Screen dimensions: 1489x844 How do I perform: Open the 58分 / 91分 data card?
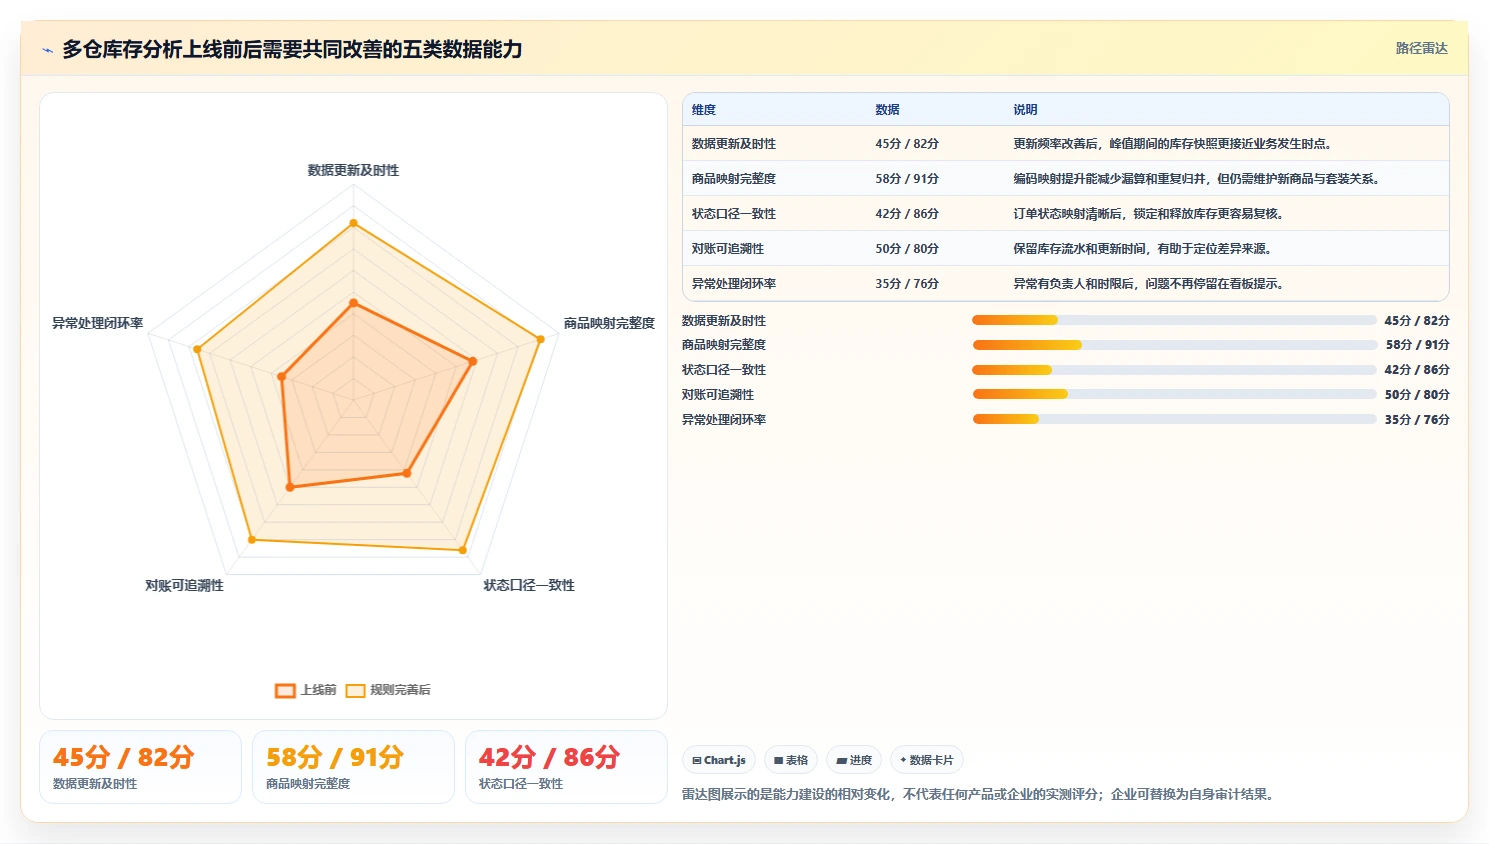pyautogui.click(x=353, y=767)
